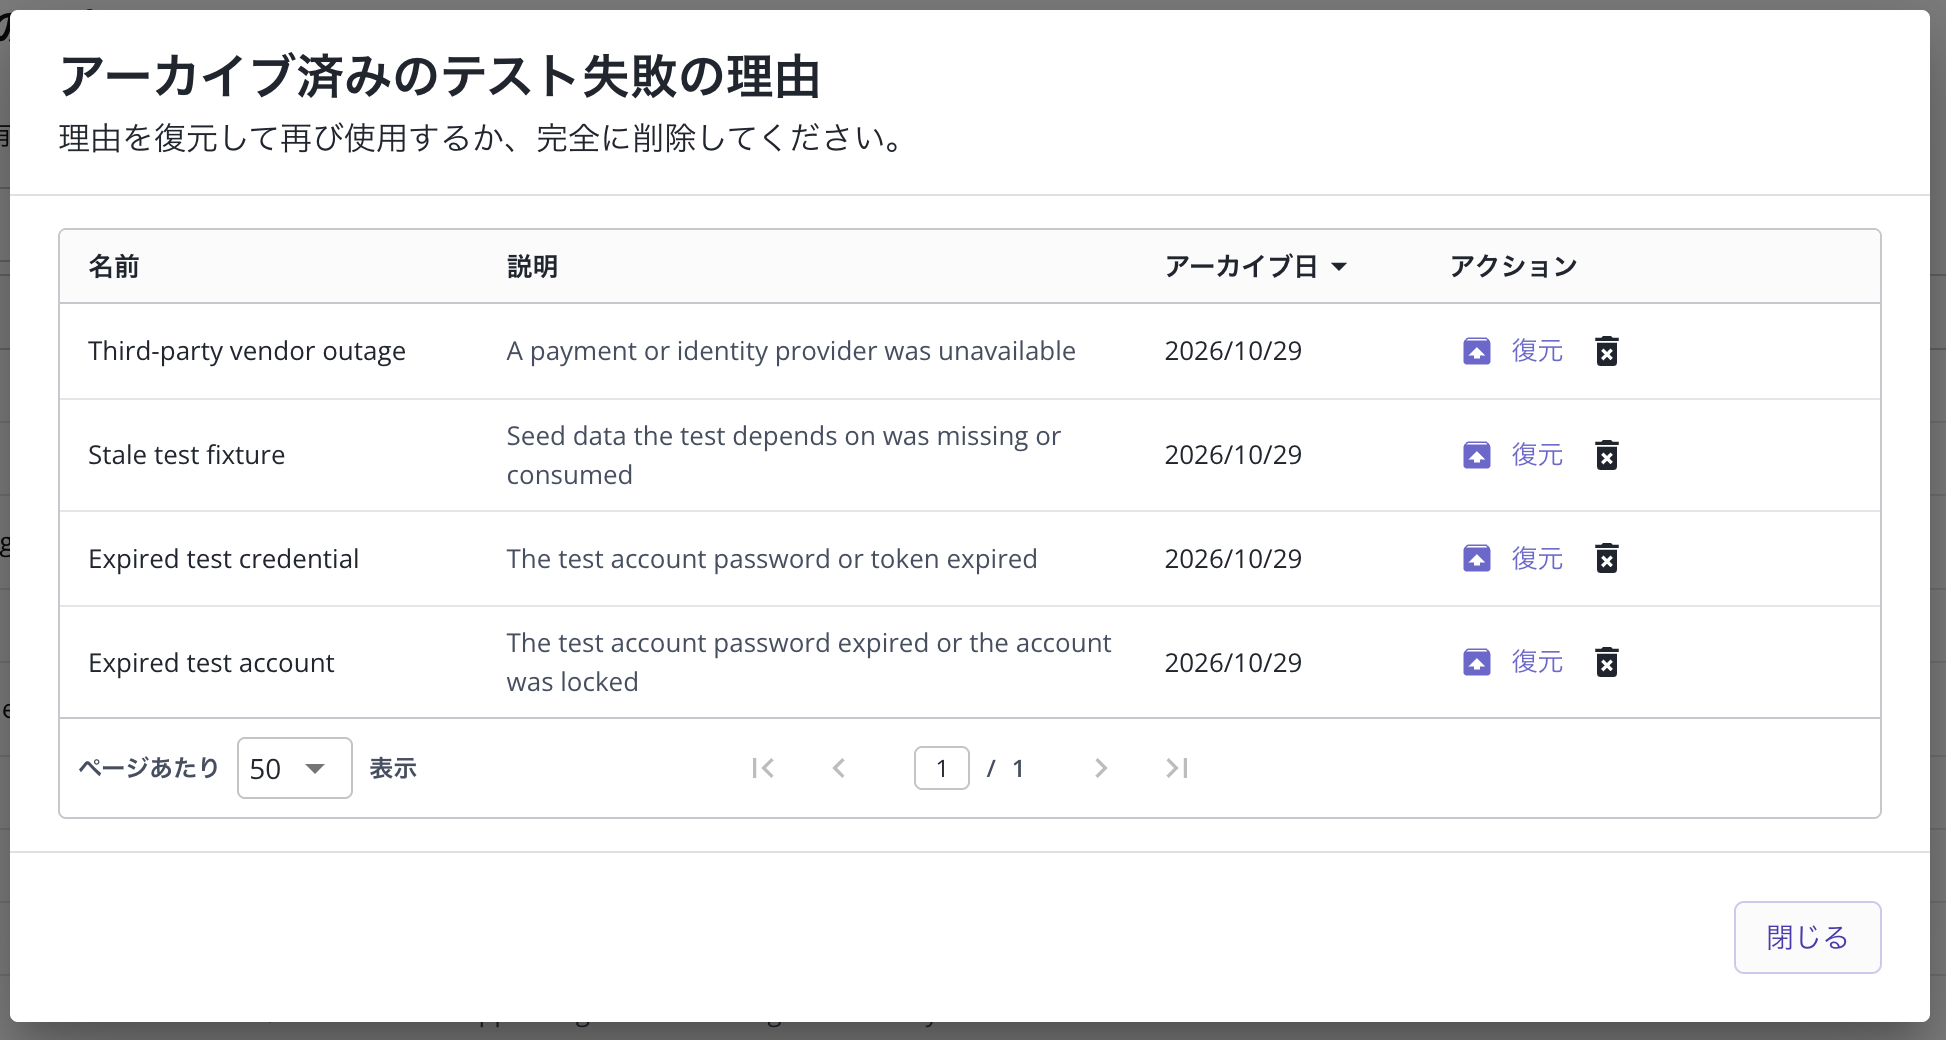Jump to last page icon
Image resolution: width=1946 pixels, height=1040 pixels.
pos(1177,768)
